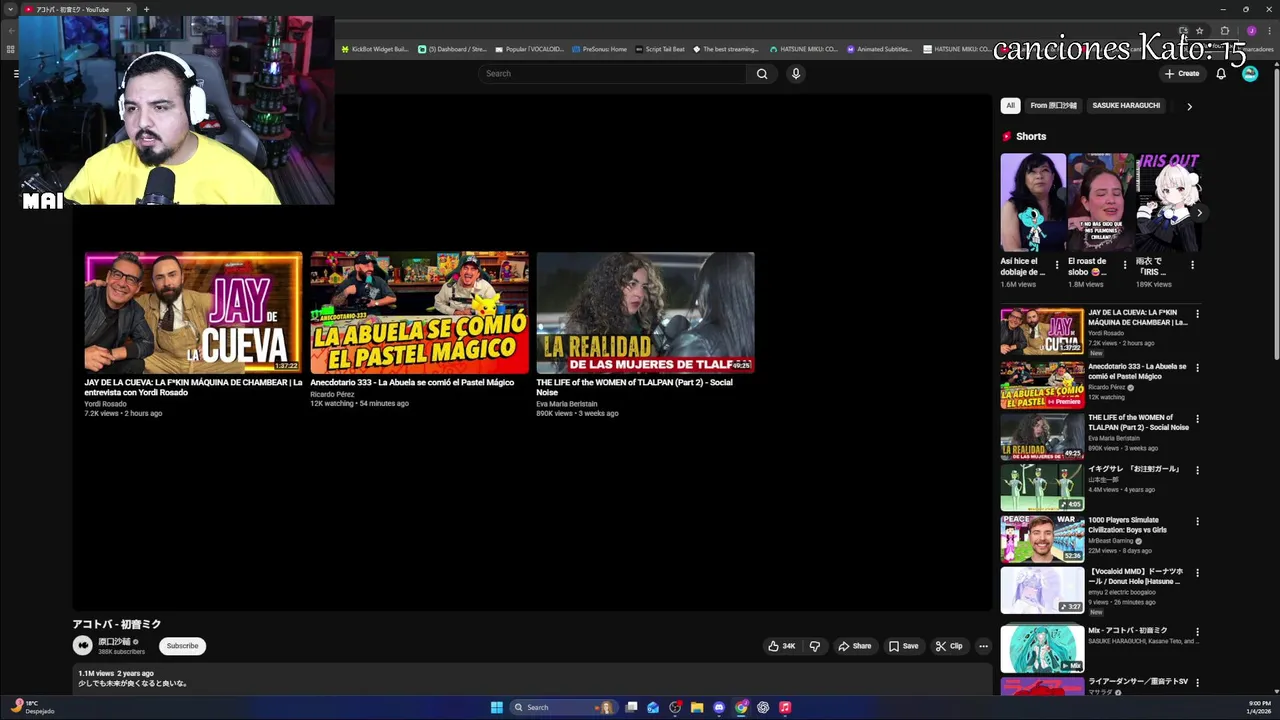Expand the video description box
Viewport: 1280px width, 720px height.
pyautogui.click(x=531, y=679)
